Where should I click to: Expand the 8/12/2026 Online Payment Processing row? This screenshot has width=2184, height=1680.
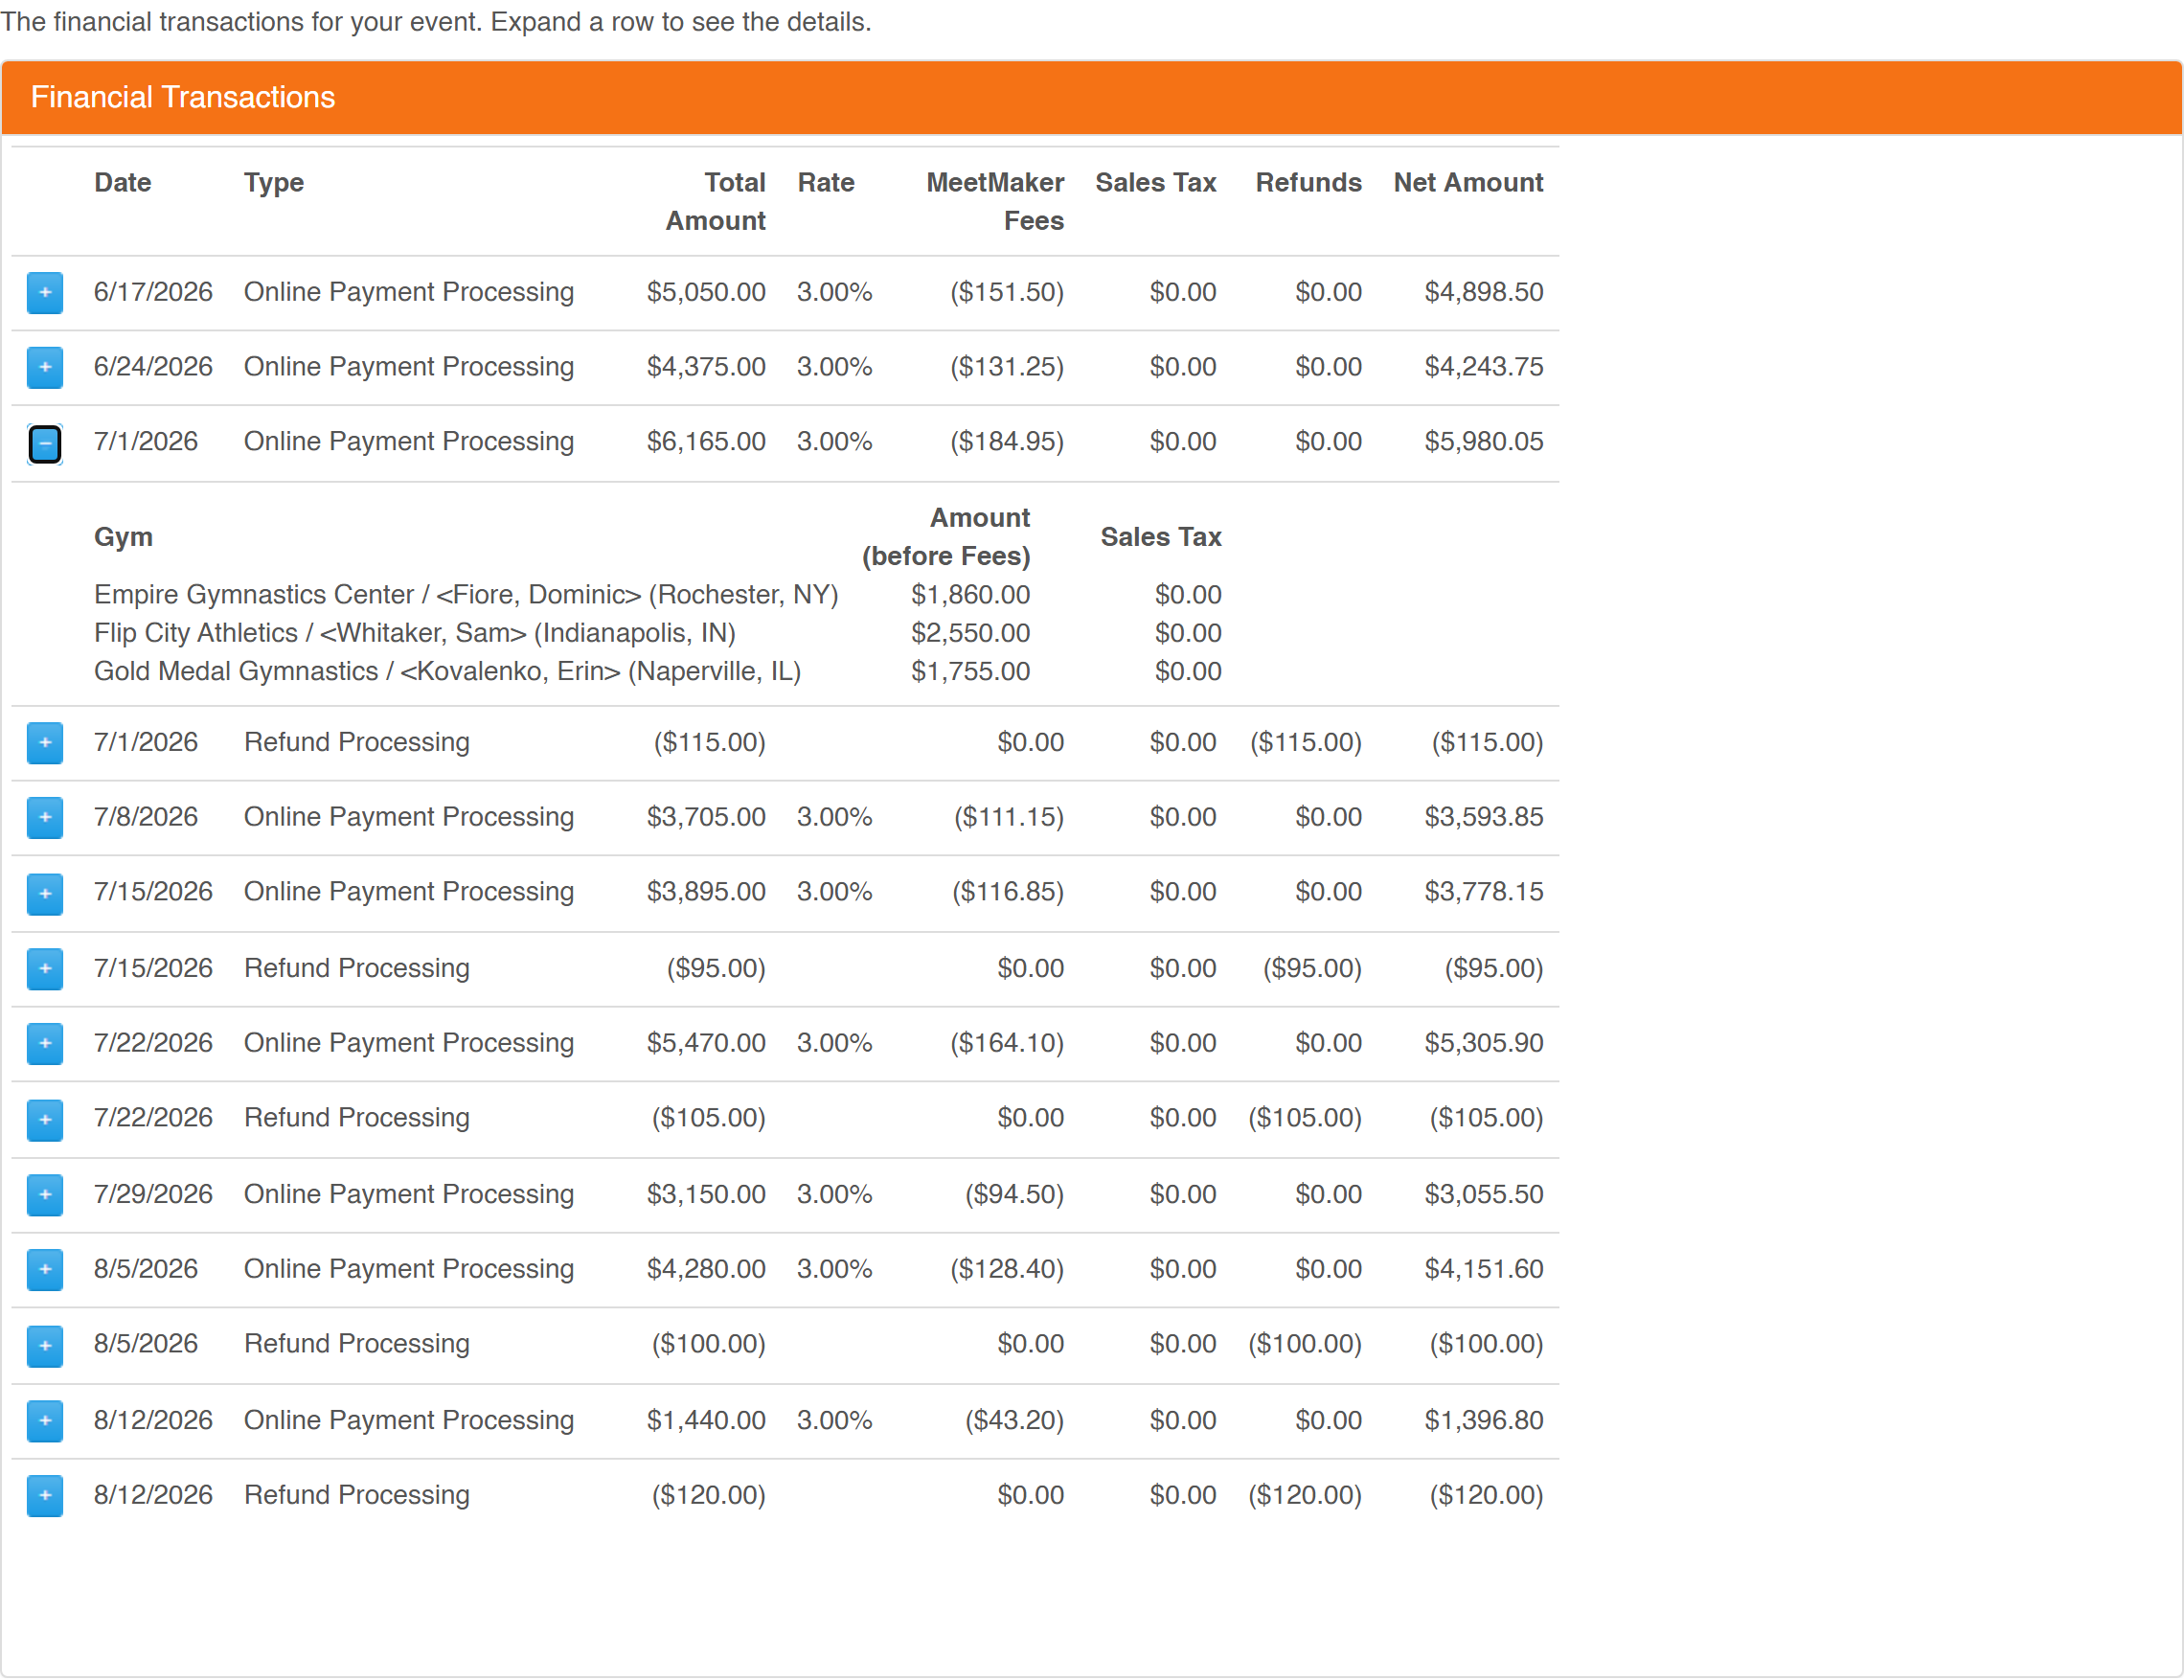click(x=45, y=1421)
